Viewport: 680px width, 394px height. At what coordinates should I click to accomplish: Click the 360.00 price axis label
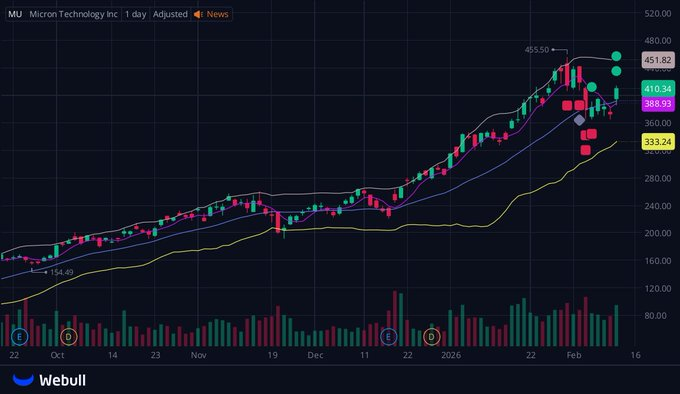click(658, 123)
